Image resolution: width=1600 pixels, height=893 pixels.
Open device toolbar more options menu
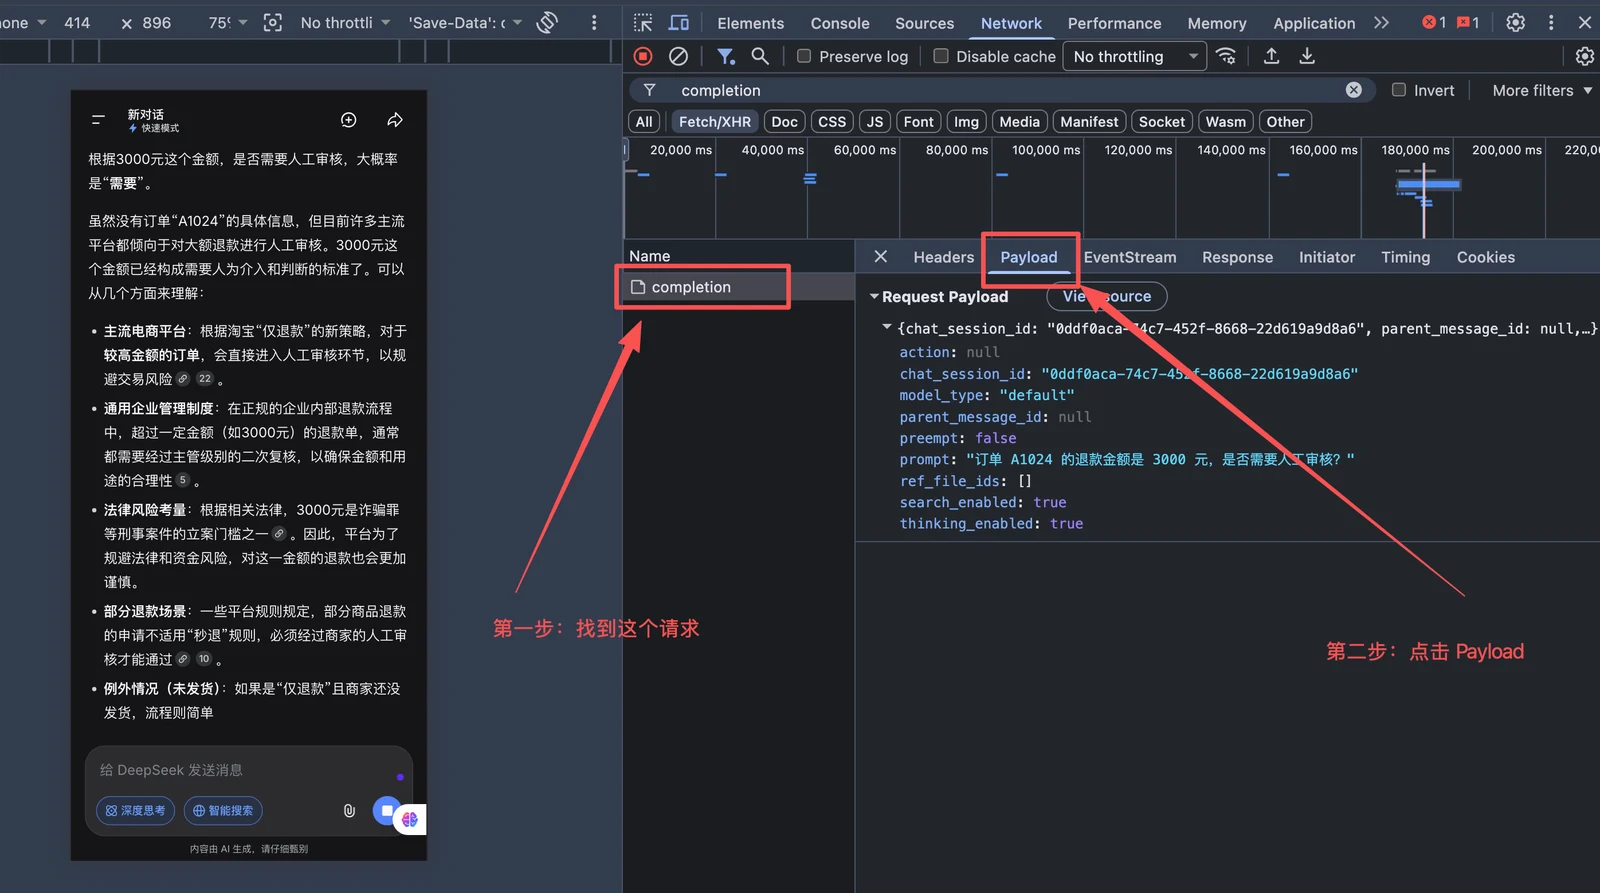pyautogui.click(x=594, y=22)
